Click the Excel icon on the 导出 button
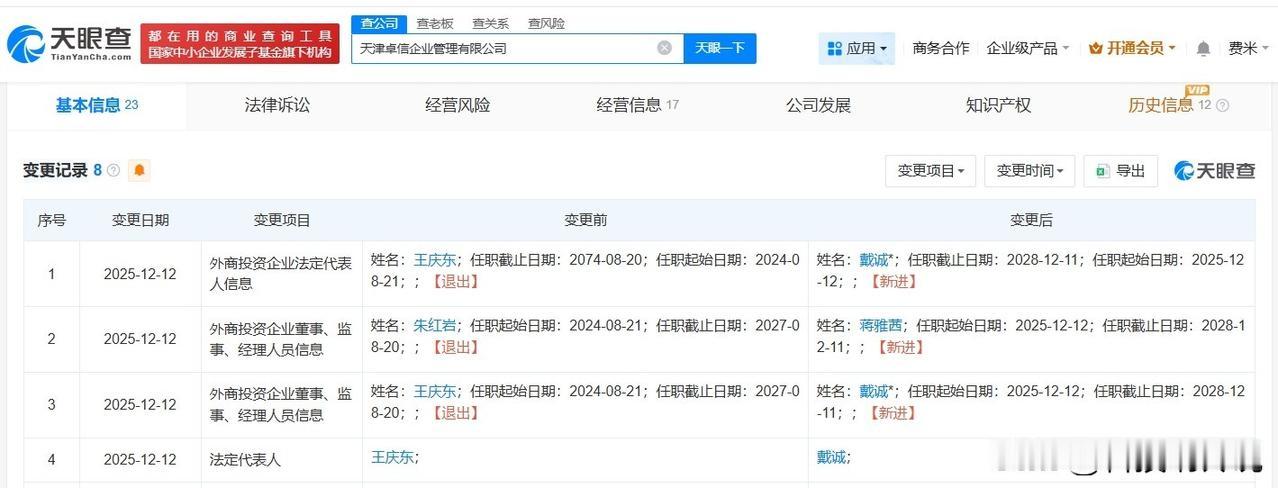 click(x=1102, y=171)
